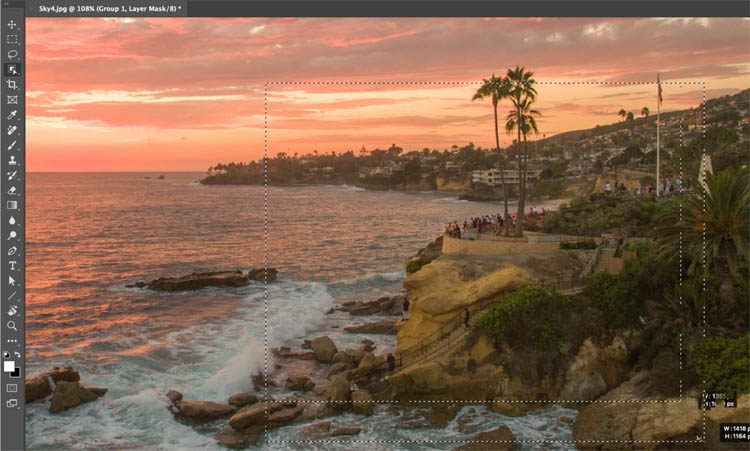
Task: Select the History Brush tool
Action: coord(12,175)
